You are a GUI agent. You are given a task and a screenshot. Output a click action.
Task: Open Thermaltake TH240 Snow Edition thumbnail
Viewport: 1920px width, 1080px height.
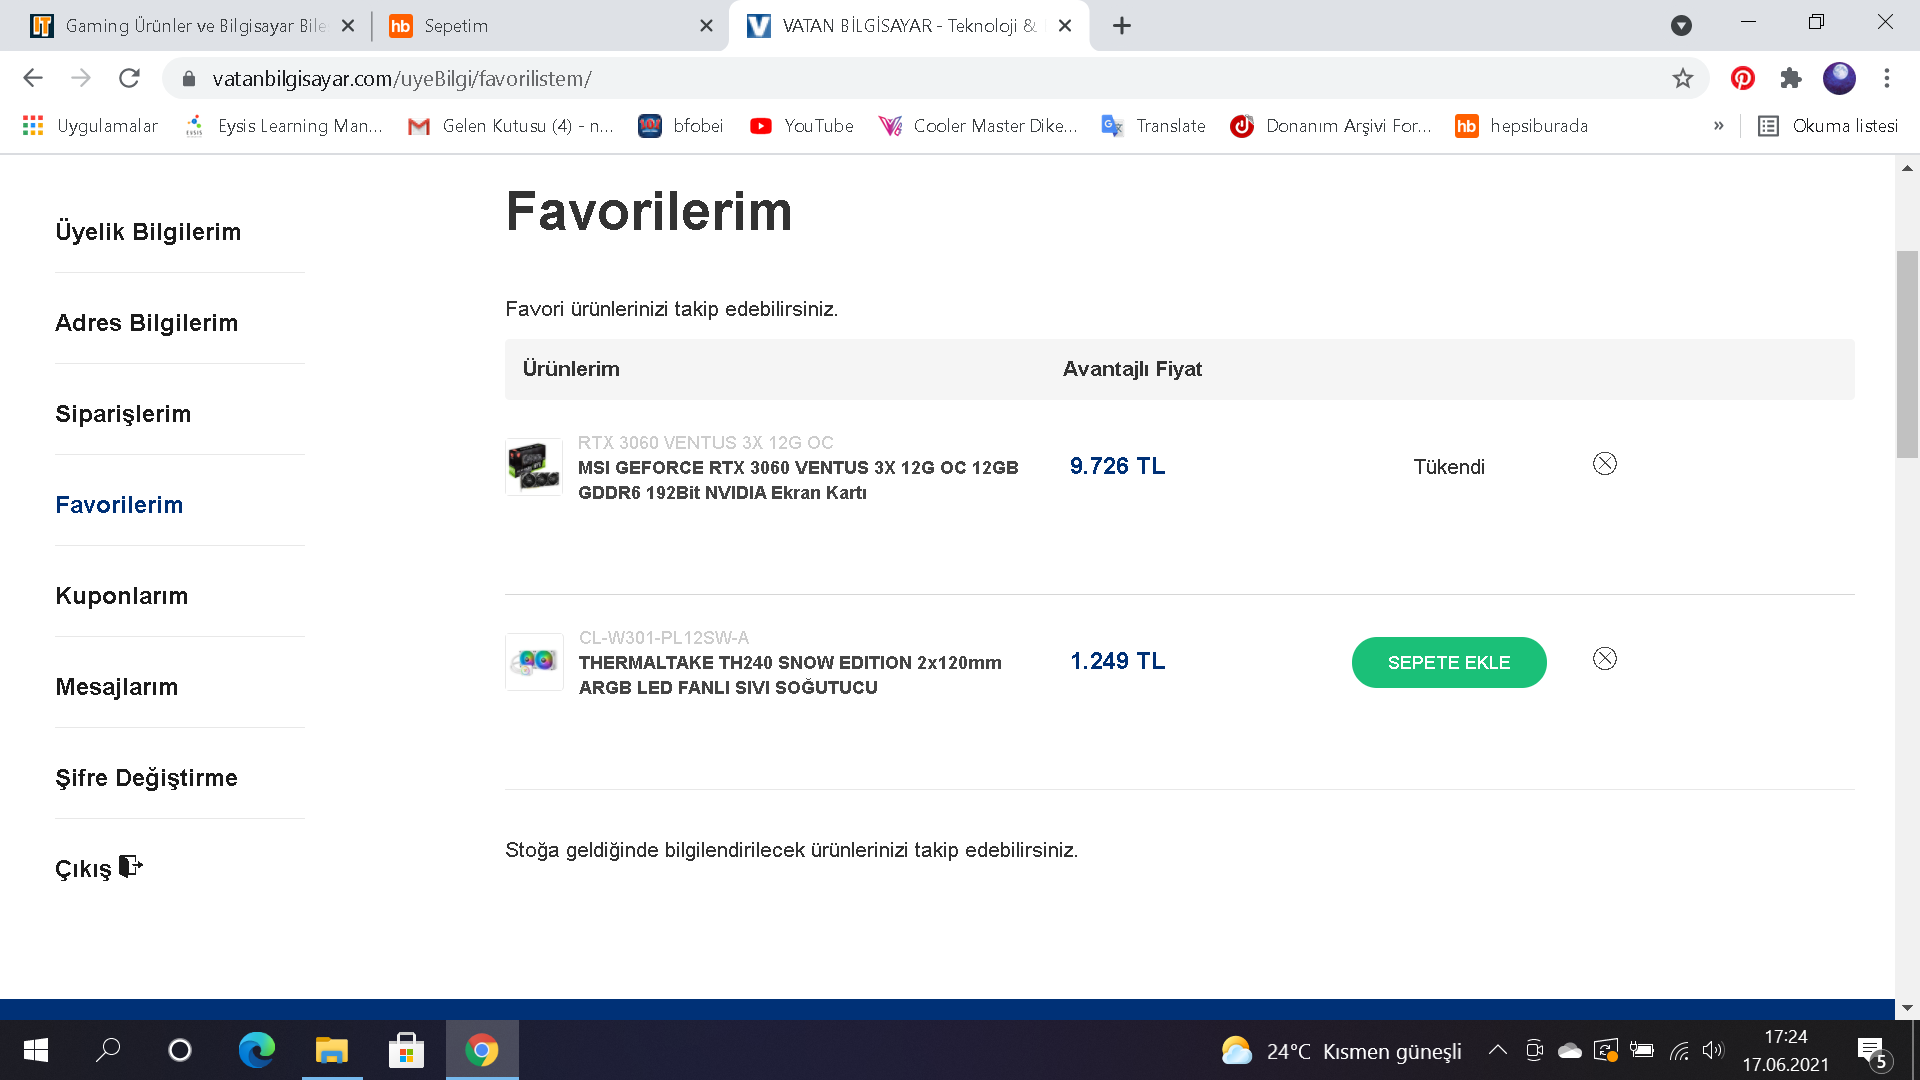(x=534, y=662)
